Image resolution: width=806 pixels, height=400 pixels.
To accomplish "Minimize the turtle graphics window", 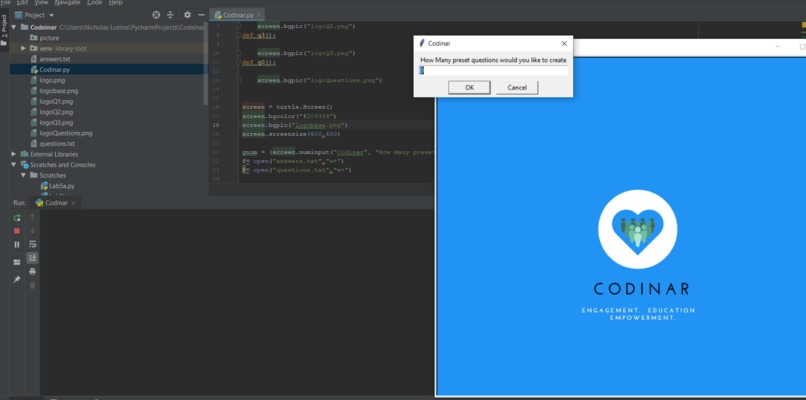I will 778,47.
